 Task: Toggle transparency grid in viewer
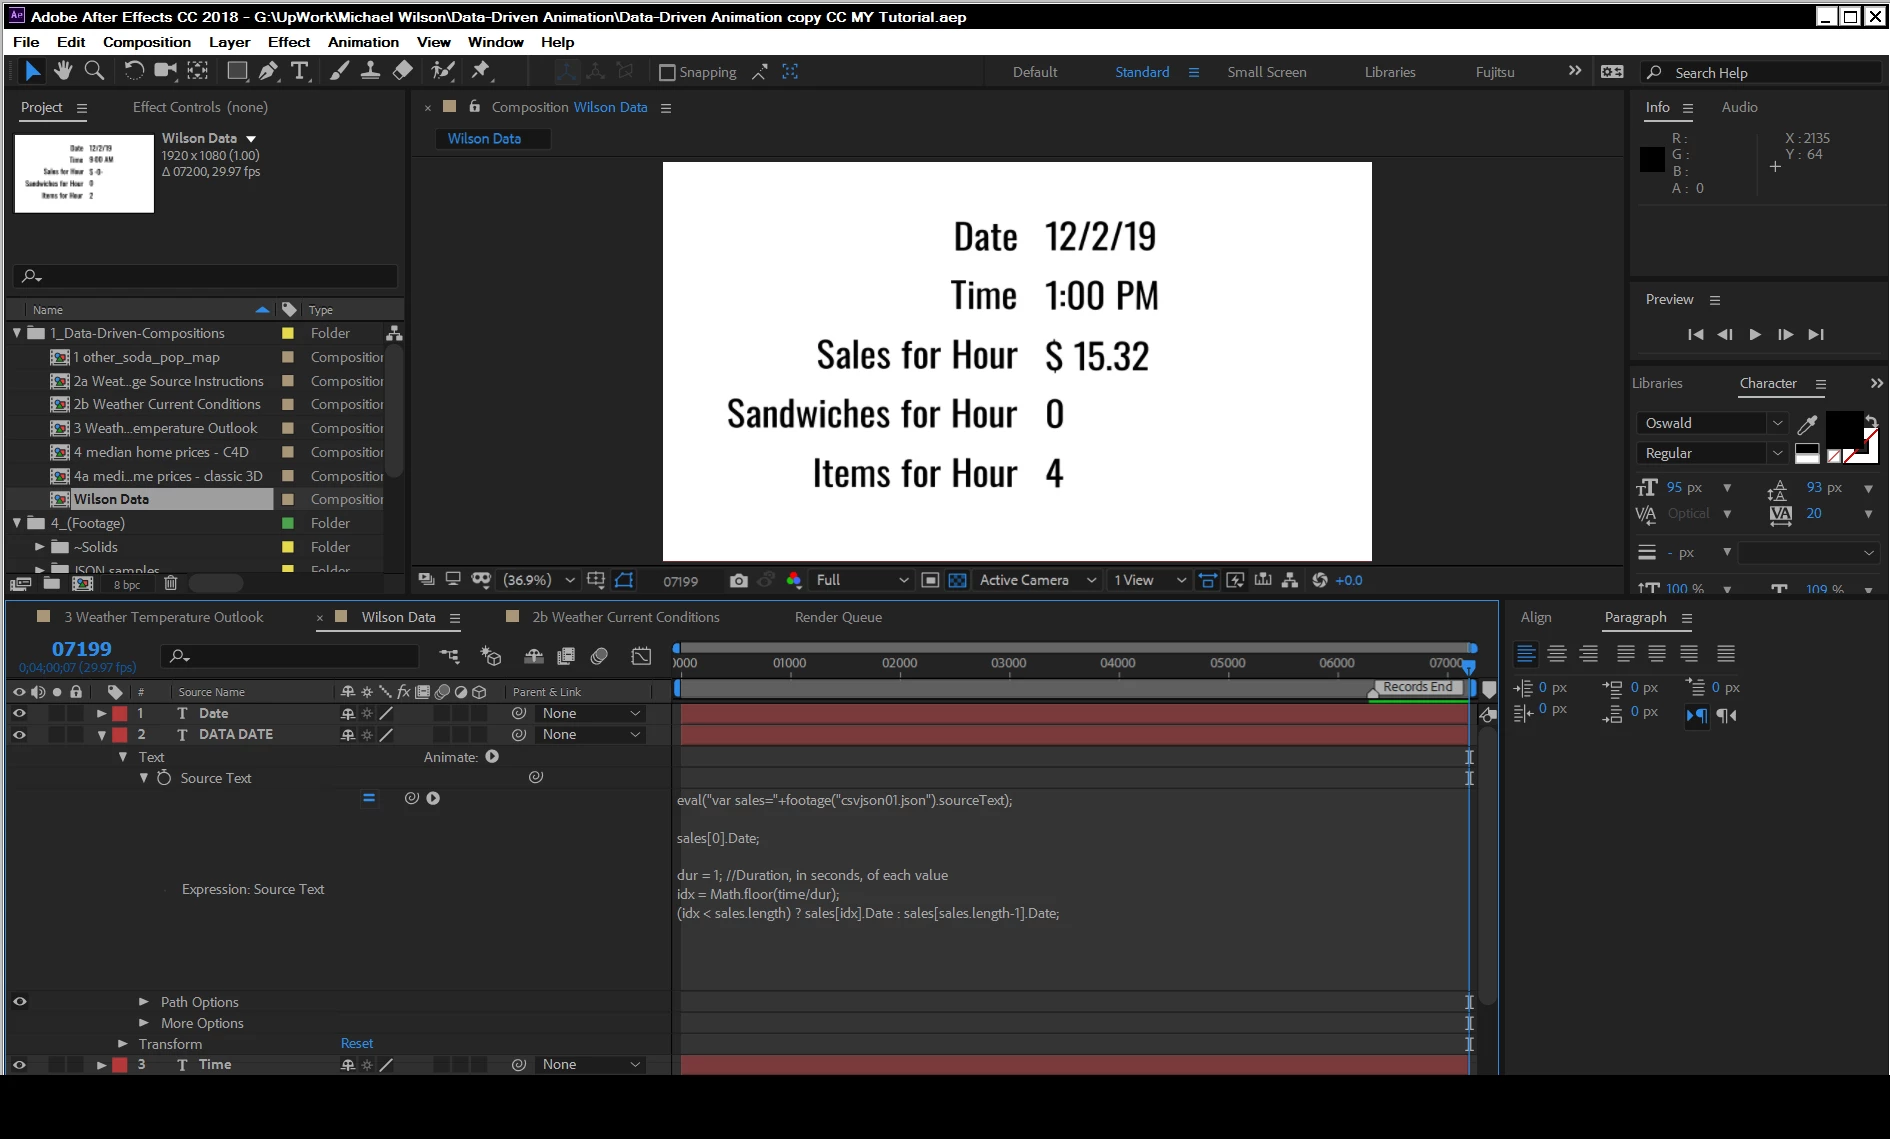pyautogui.click(x=957, y=580)
